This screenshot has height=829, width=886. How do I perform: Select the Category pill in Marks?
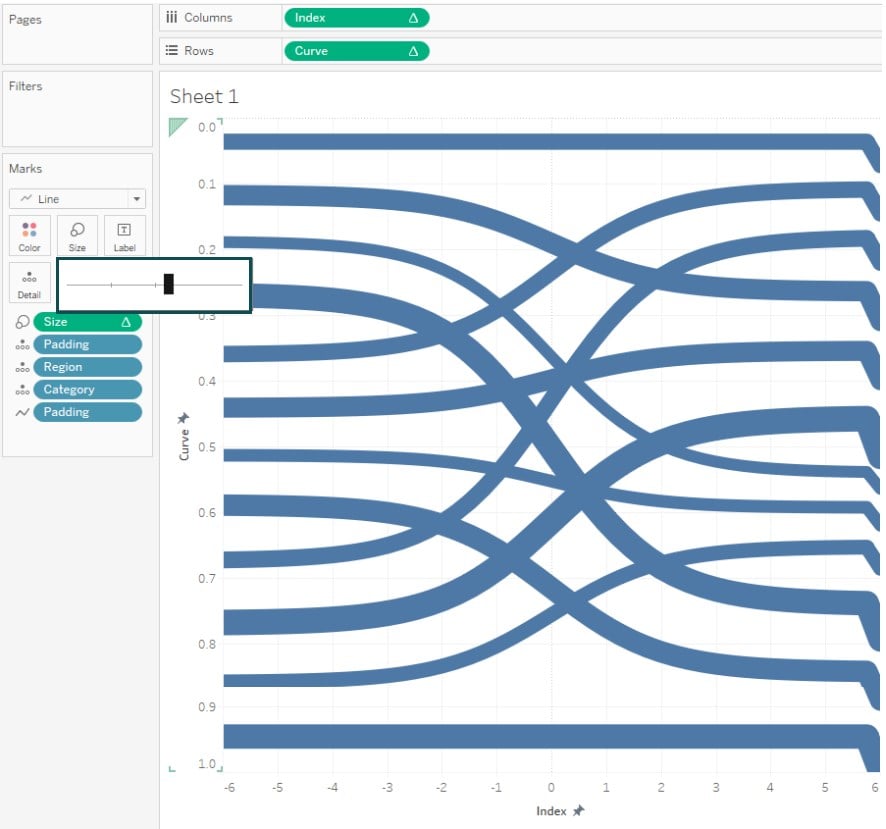(88, 390)
